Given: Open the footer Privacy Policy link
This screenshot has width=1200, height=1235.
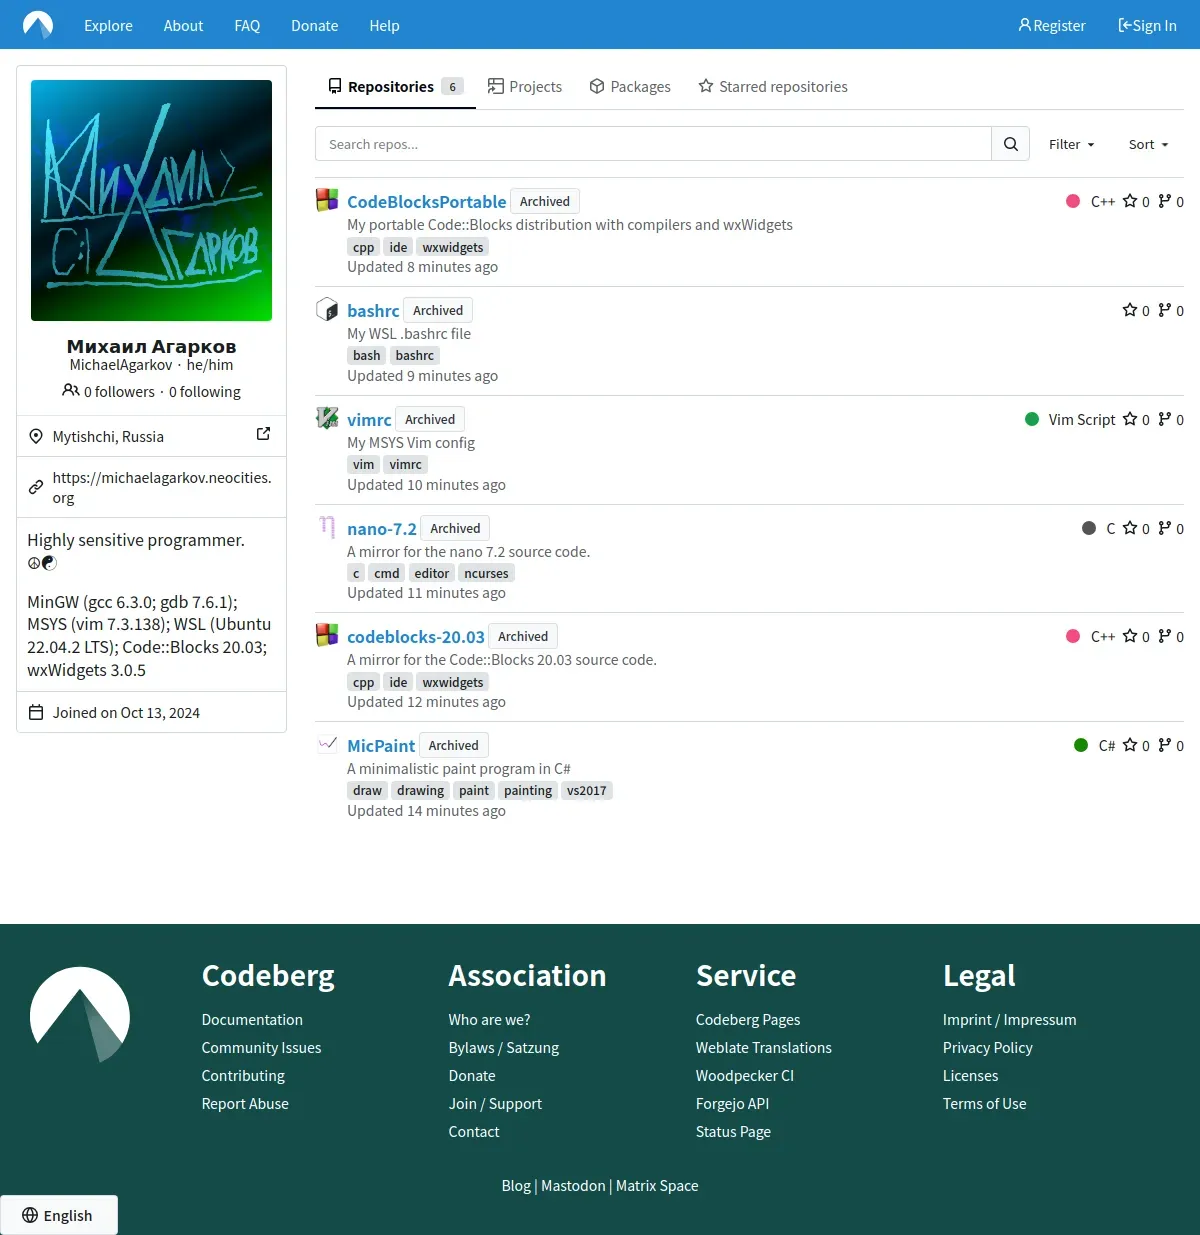Looking at the screenshot, I should click(987, 1047).
